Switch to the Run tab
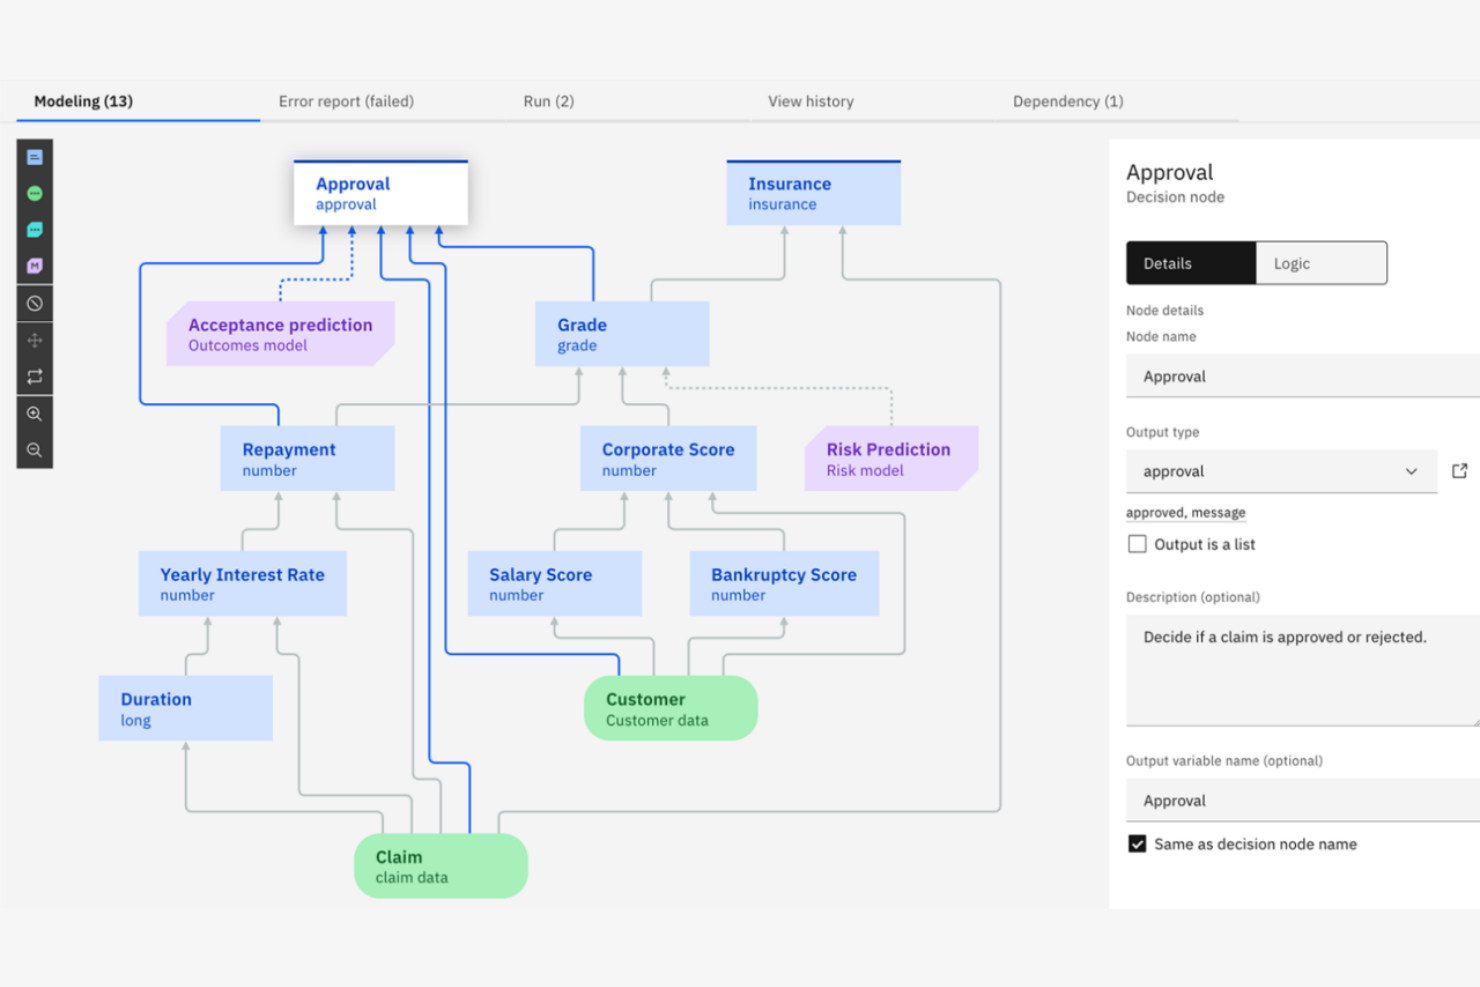The width and height of the screenshot is (1480, 987). pyautogui.click(x=548, y=101)
